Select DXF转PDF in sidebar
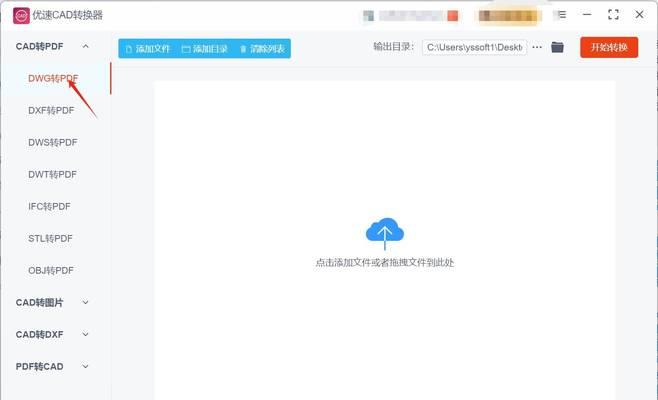Screen dimensions: 658x400 point(51,110)
